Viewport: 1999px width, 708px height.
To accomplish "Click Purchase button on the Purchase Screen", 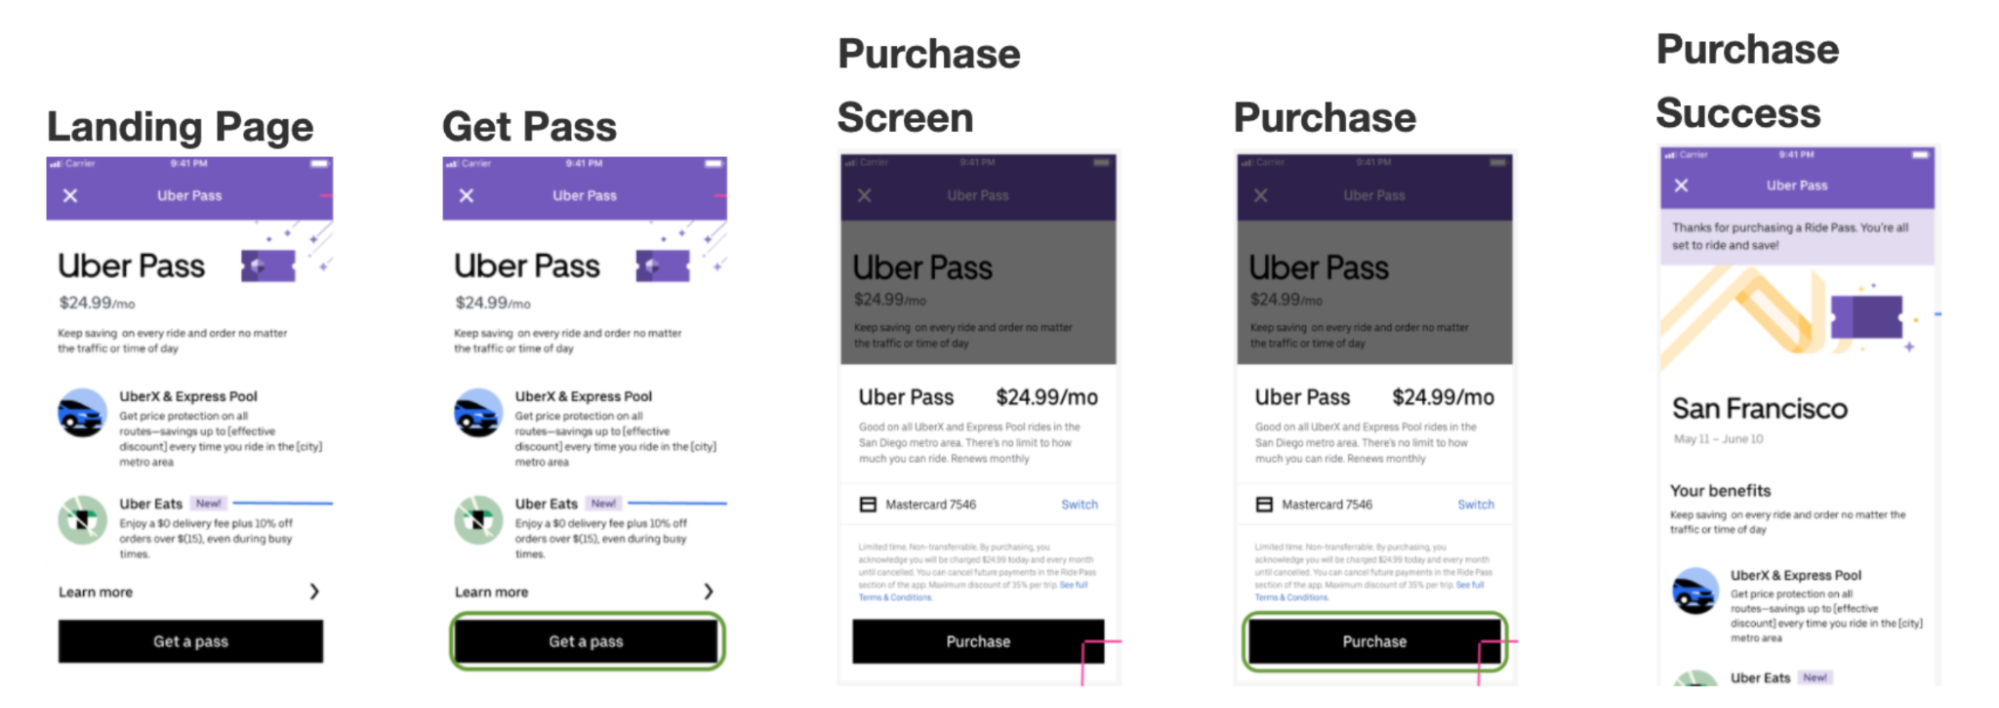I will 977,642.
